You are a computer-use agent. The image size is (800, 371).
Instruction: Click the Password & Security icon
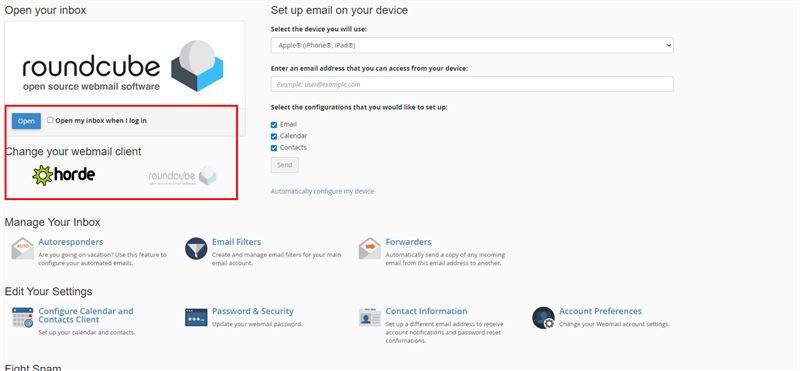click(196, 317)
